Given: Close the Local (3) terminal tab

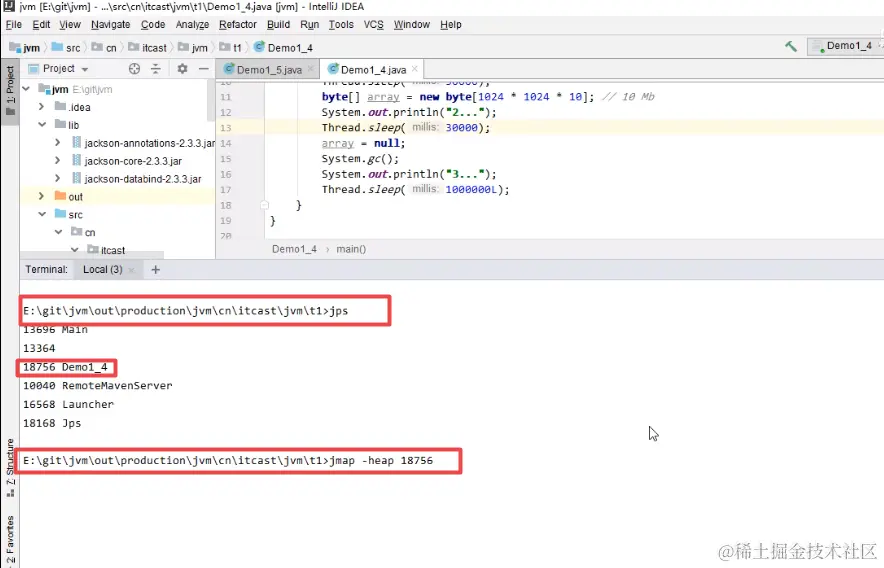Looking at the screenshot, I should (131, 270).
